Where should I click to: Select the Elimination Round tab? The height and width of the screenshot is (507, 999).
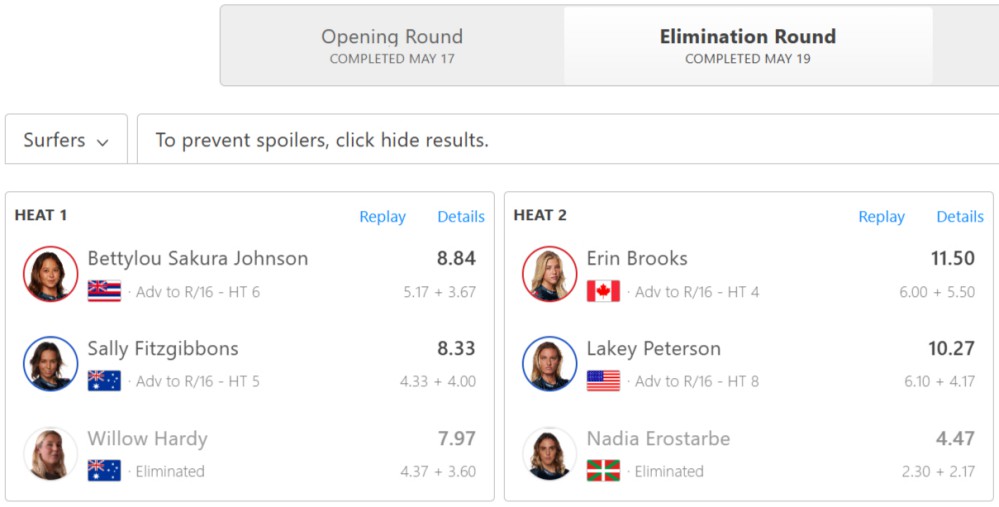[x=748, y=46]
